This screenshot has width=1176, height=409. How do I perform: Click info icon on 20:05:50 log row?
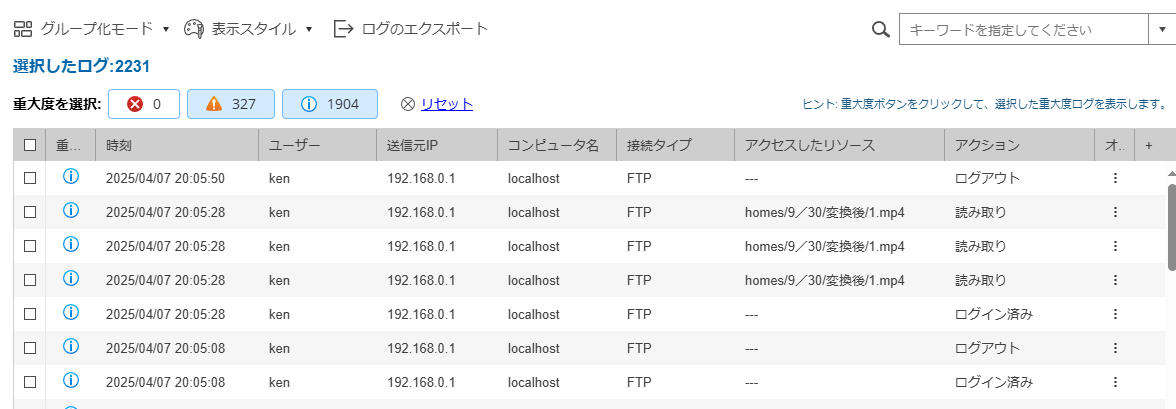(70, 177)
